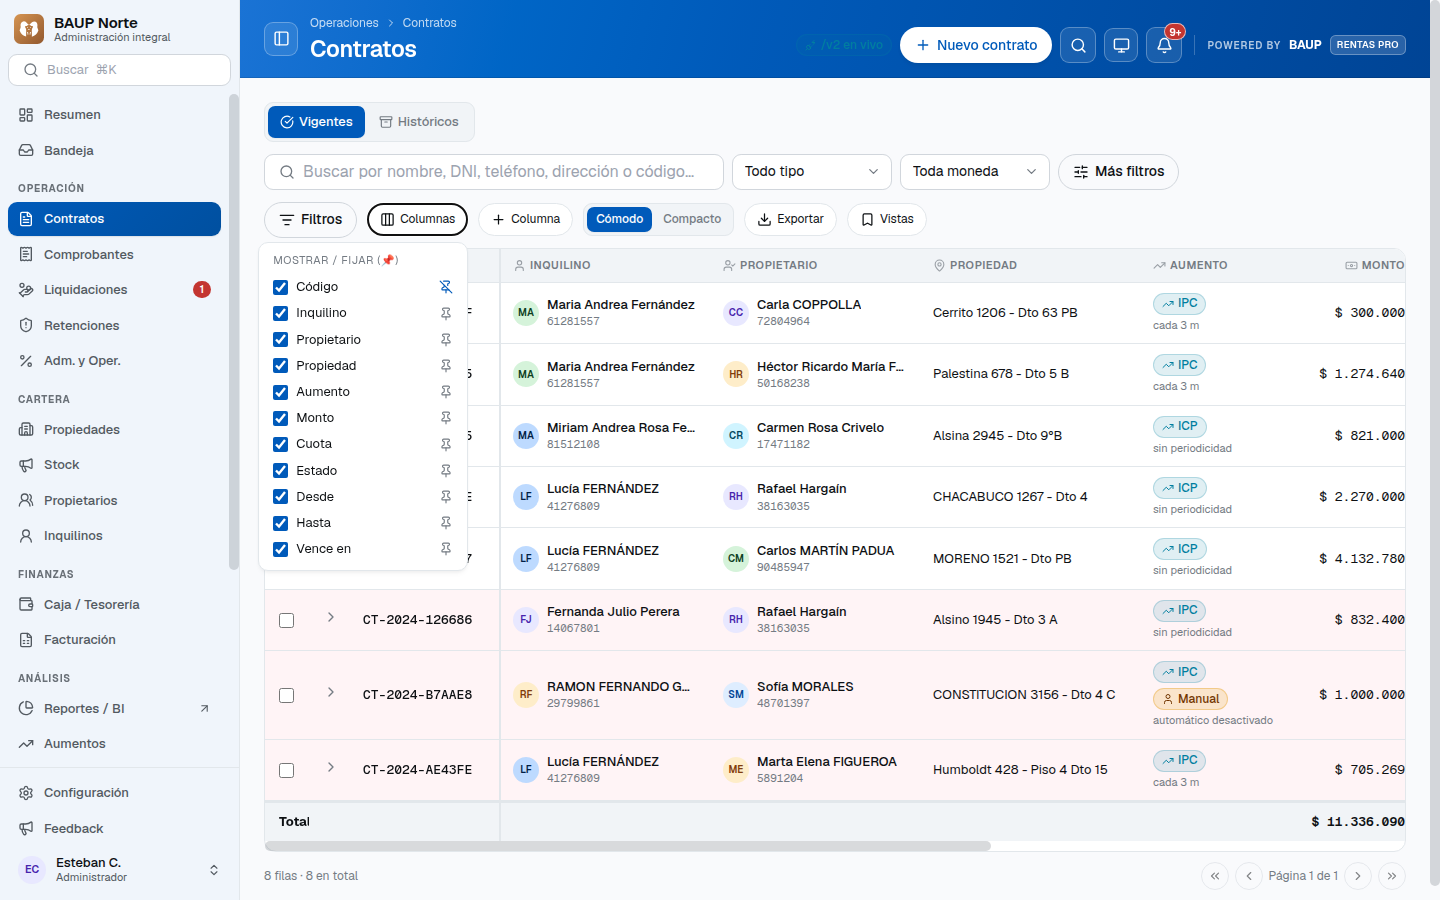Open the Toda moneda dropdown

click(975, 172)
